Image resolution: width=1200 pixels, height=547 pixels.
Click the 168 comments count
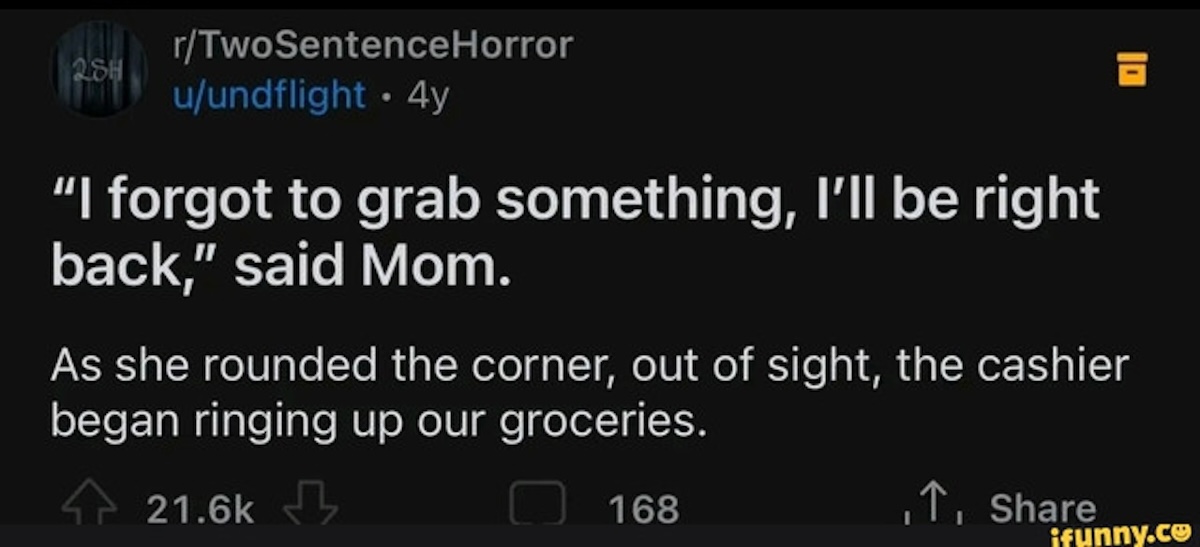coord(642,509)
